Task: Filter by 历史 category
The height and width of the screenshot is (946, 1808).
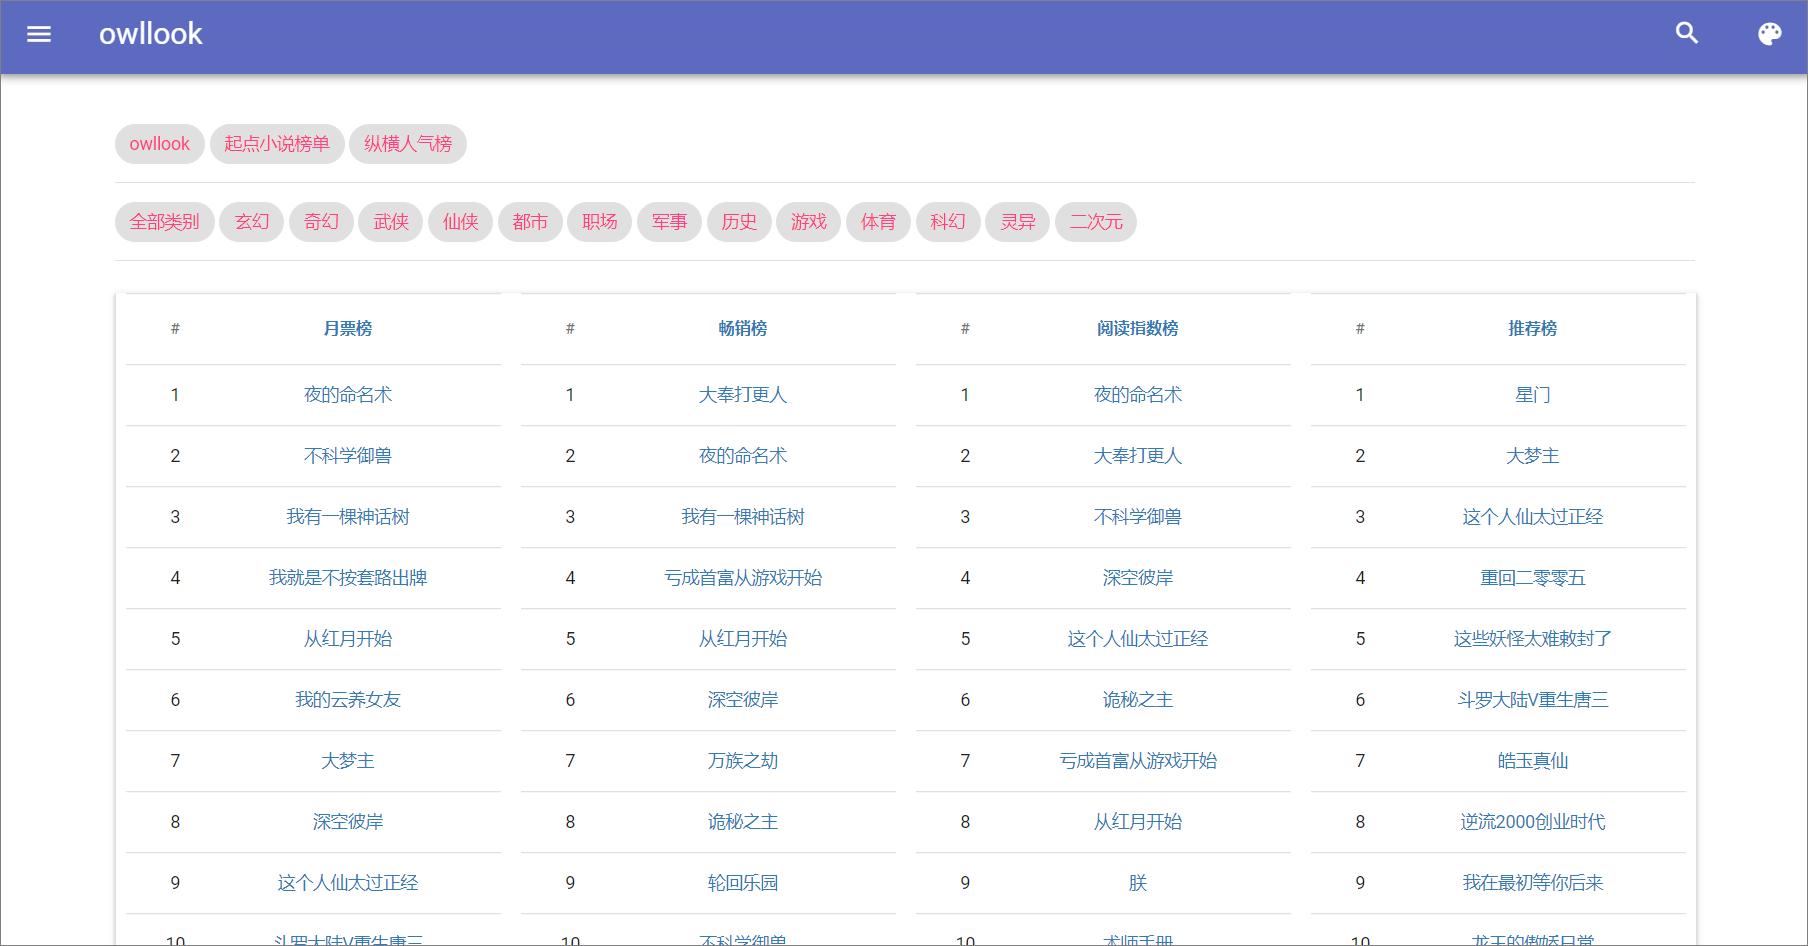Action: [739, 222]
